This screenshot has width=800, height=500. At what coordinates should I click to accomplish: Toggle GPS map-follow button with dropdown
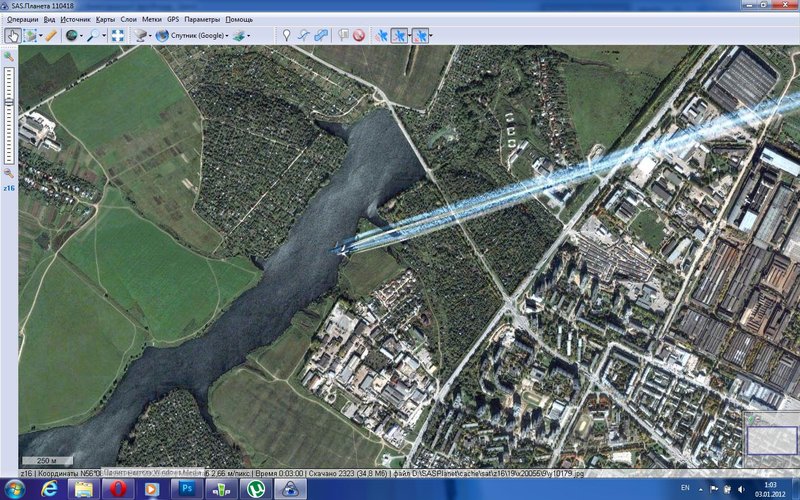click(421, 35)
